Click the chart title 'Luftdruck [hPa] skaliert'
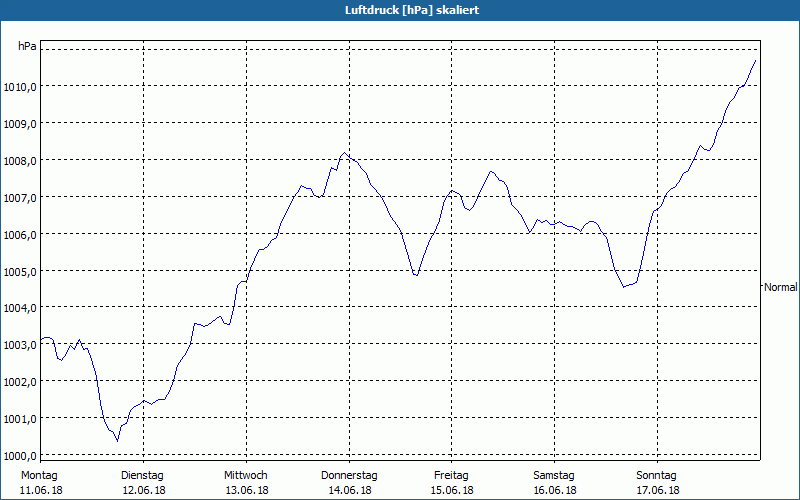The height and width of the screenshot is (500, 800). point(412,10)
